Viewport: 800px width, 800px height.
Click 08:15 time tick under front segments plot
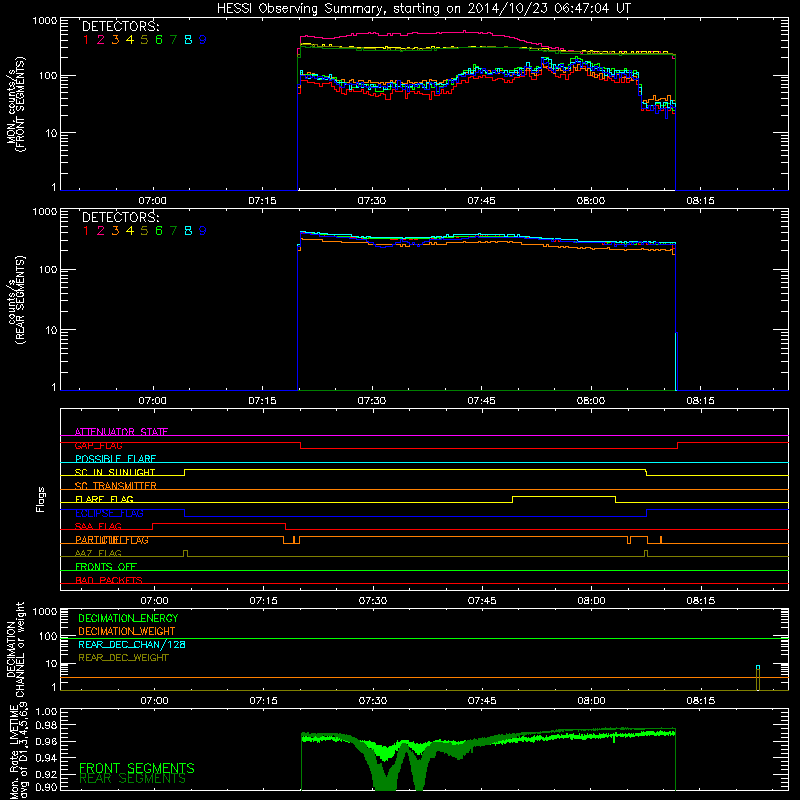701,201
